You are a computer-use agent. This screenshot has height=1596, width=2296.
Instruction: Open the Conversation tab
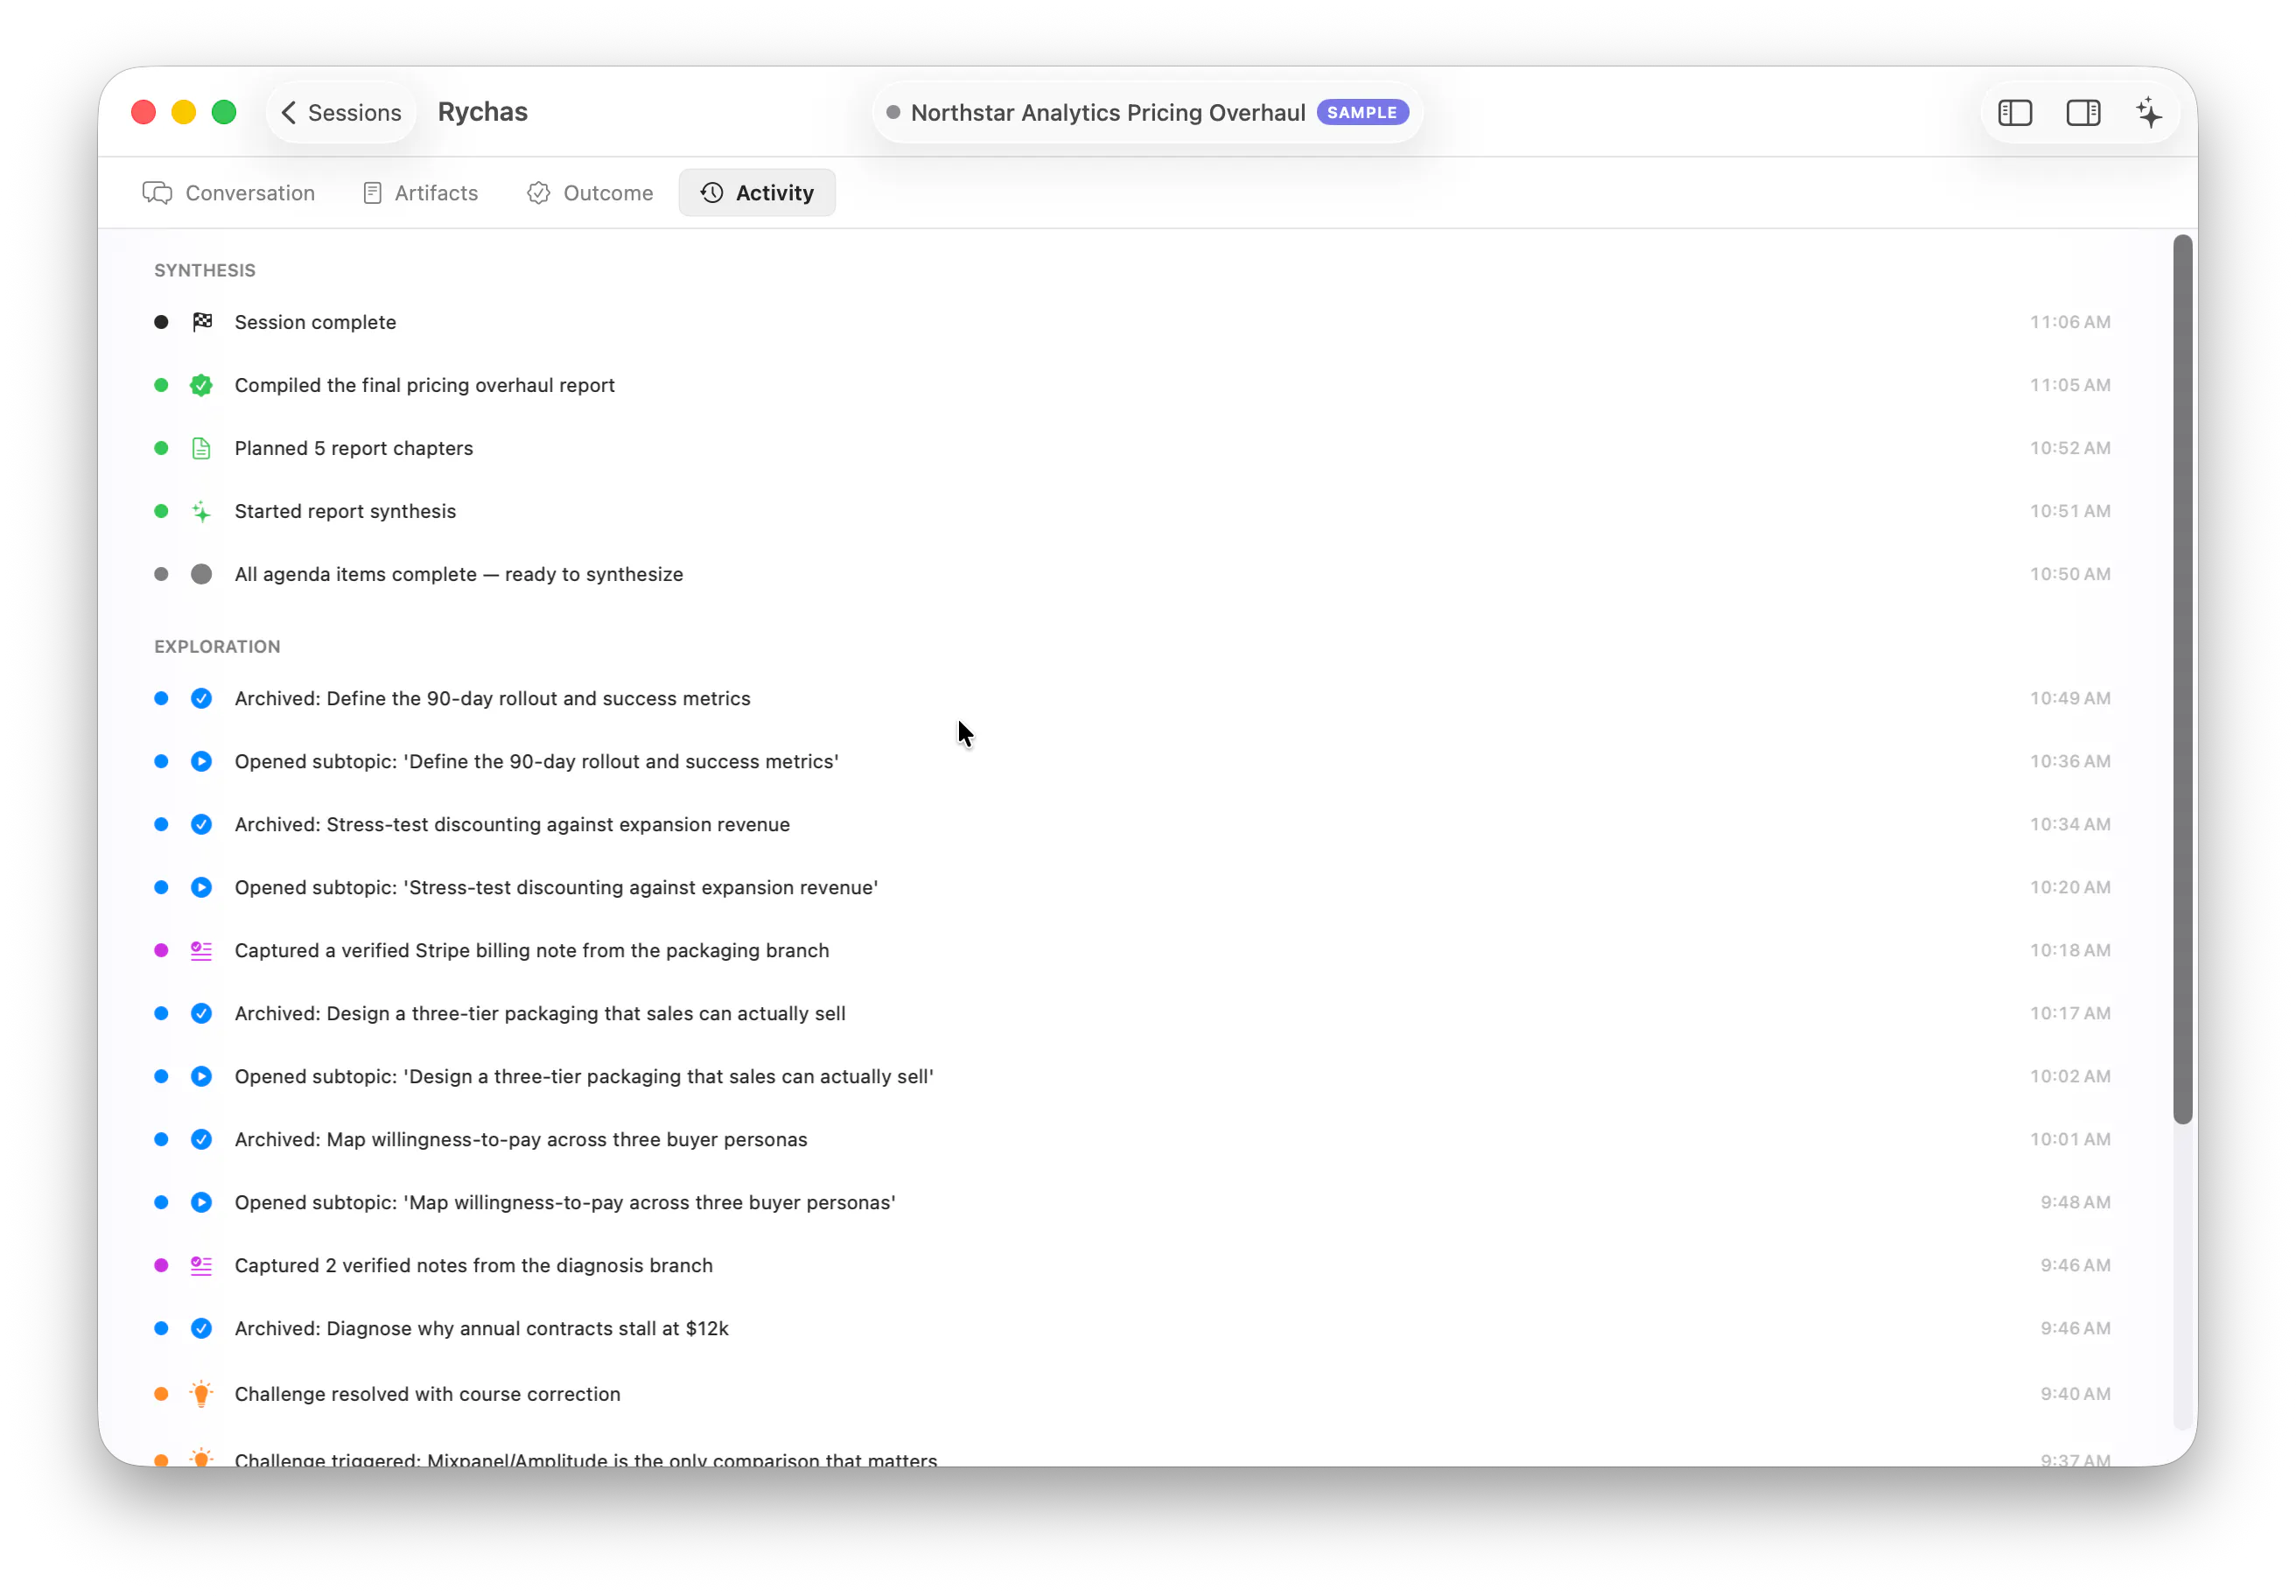[229, 193]
